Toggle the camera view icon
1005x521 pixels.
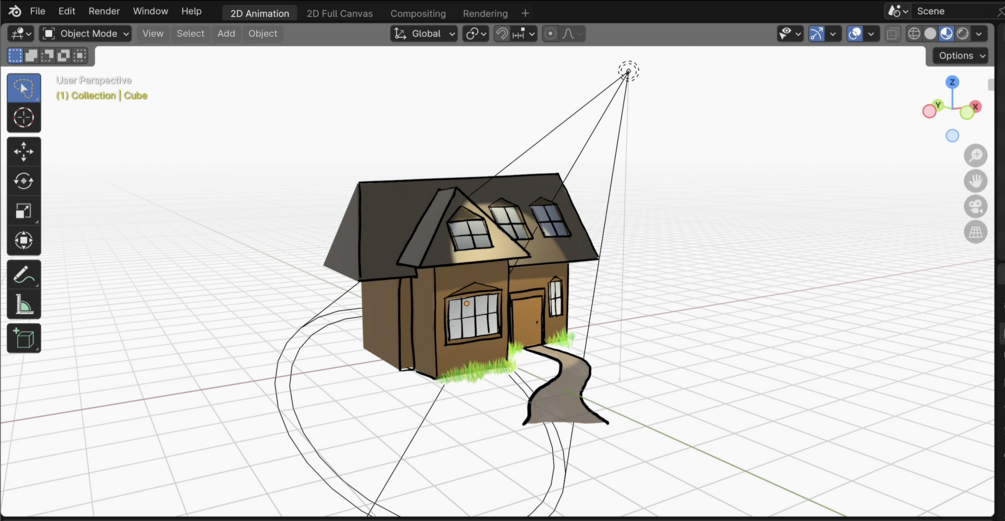[976, 206]
